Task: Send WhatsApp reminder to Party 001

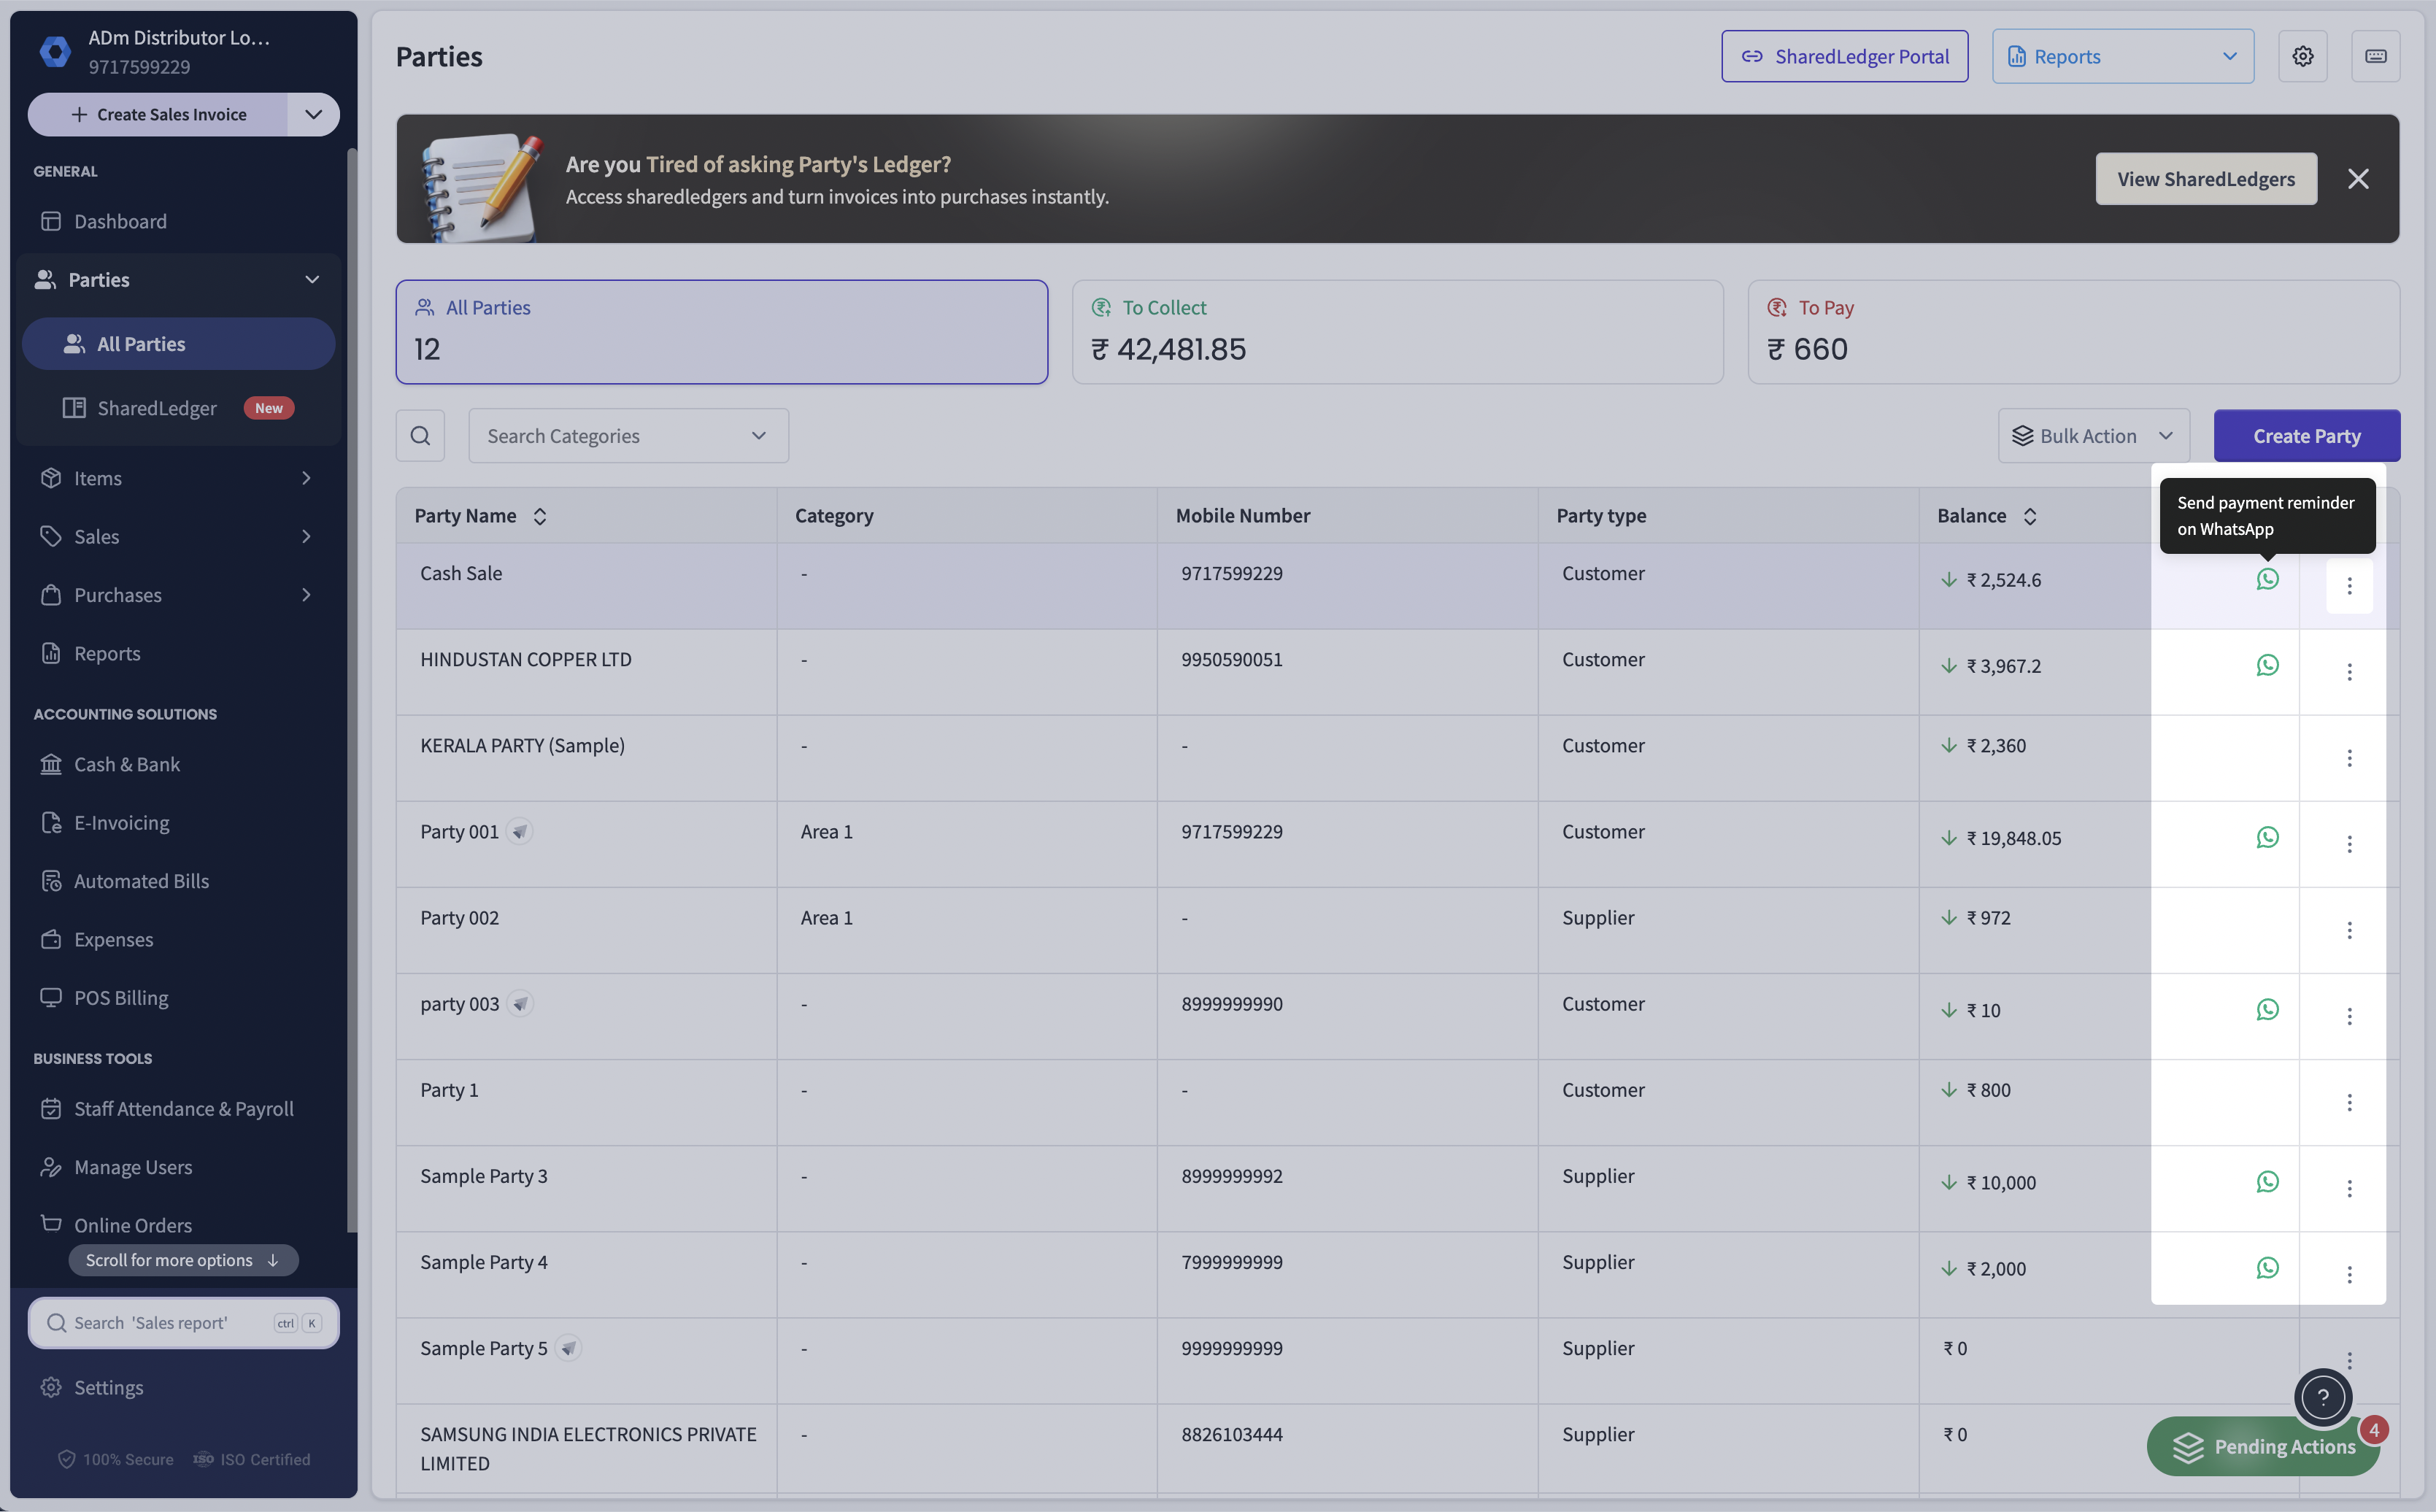Action: (x=2267, y=837)
